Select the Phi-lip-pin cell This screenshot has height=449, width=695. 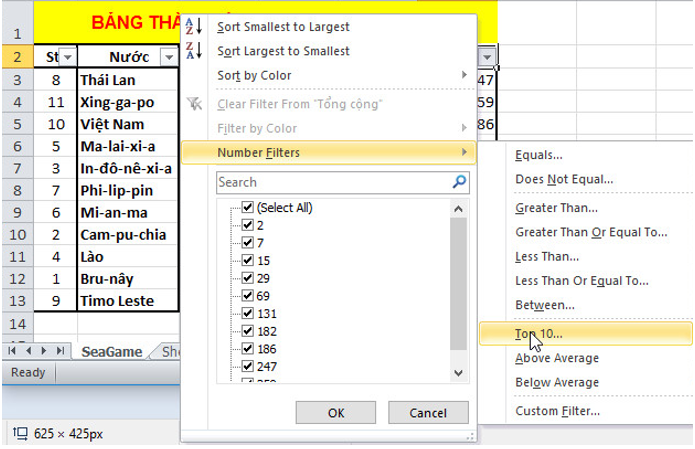(128, 190)
